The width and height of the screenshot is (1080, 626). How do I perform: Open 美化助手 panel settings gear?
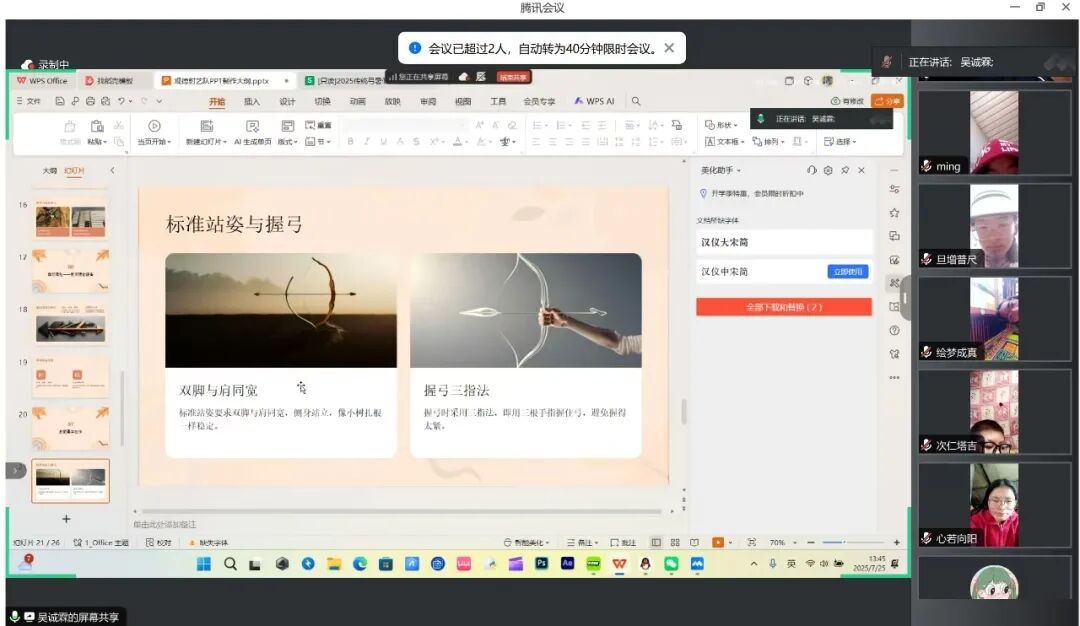point(828,170)
